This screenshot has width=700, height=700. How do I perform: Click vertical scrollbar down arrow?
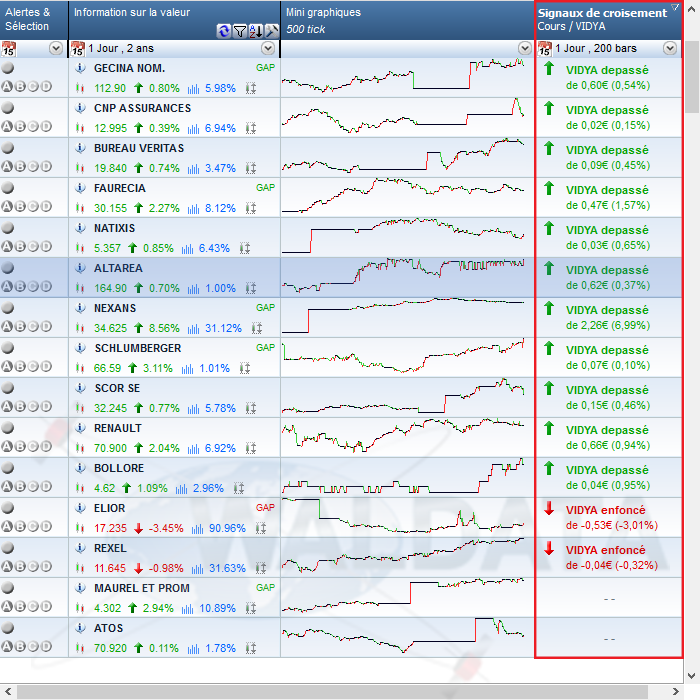click(692, 675)
